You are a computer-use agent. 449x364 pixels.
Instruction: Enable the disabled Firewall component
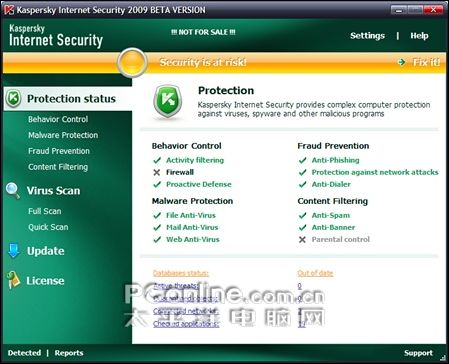pos(180,172)
